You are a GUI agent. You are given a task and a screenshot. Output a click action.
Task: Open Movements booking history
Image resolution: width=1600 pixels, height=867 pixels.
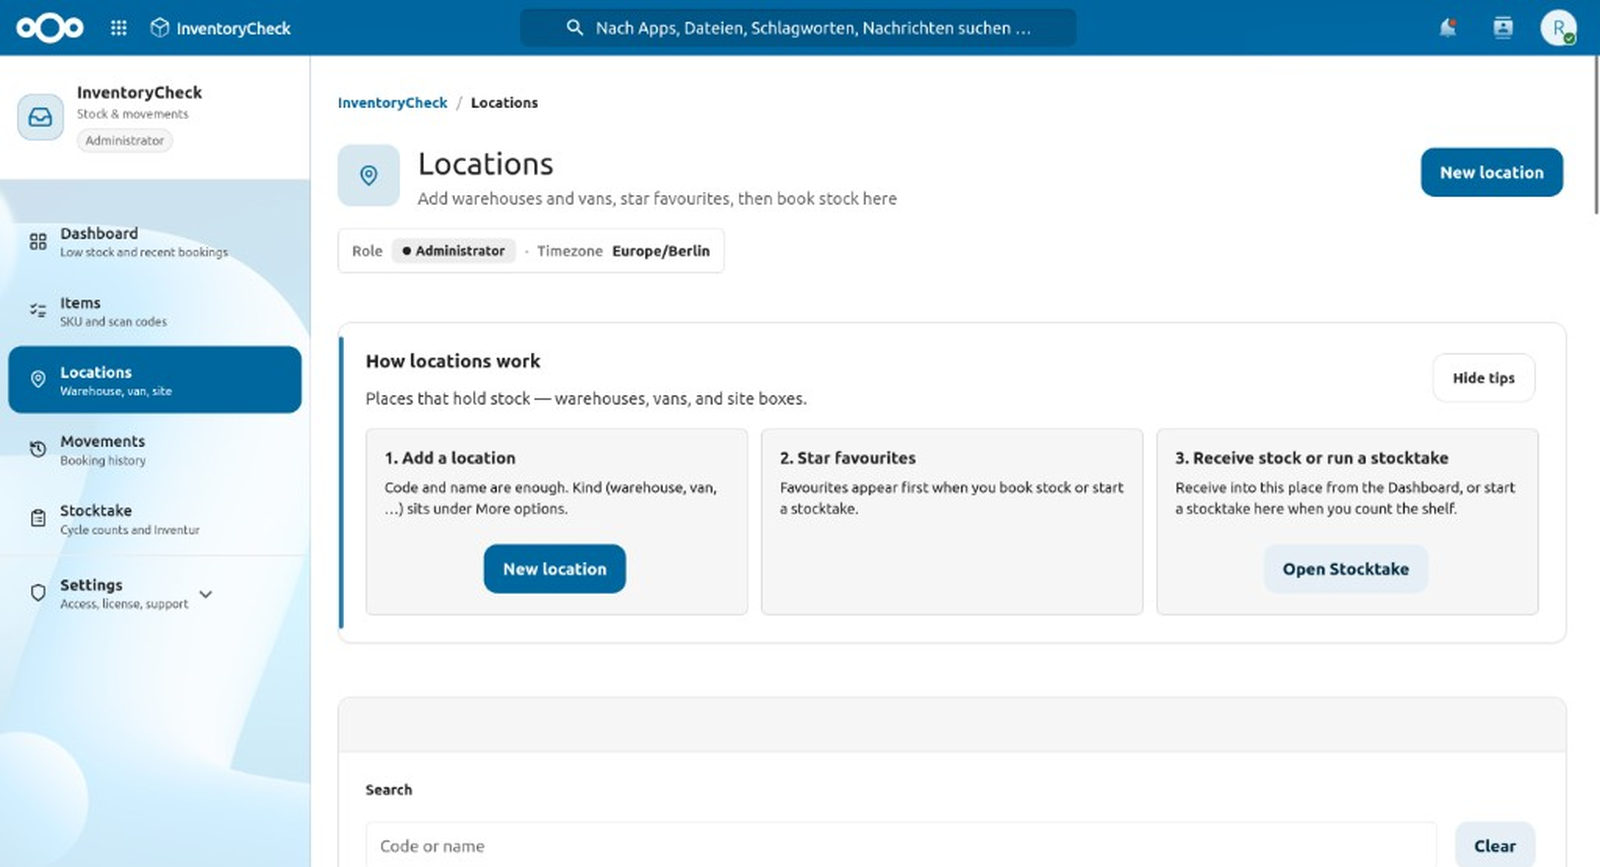pos(155,449)
